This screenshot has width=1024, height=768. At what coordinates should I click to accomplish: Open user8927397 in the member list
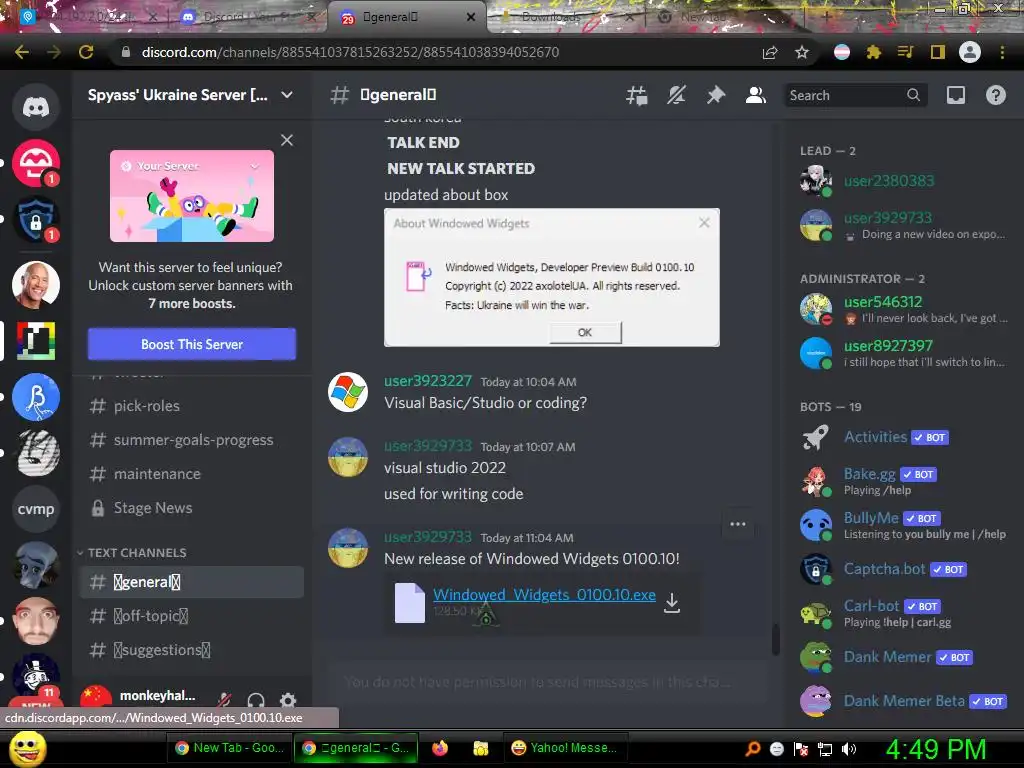(x=904, y=353)
